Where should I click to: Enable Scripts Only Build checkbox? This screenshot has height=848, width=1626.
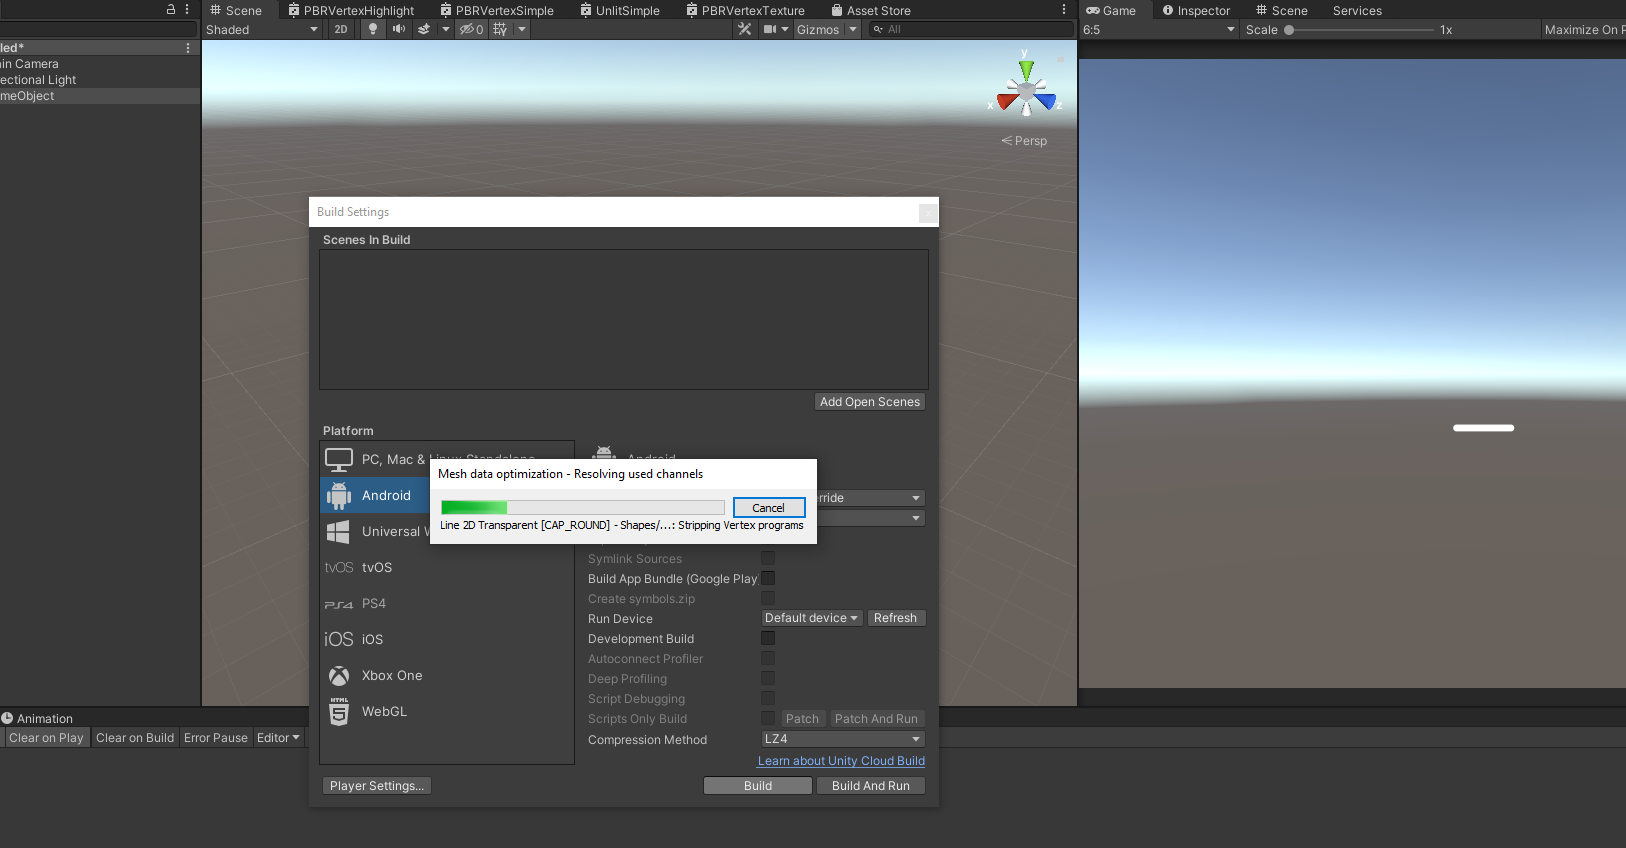click(768, 718)
